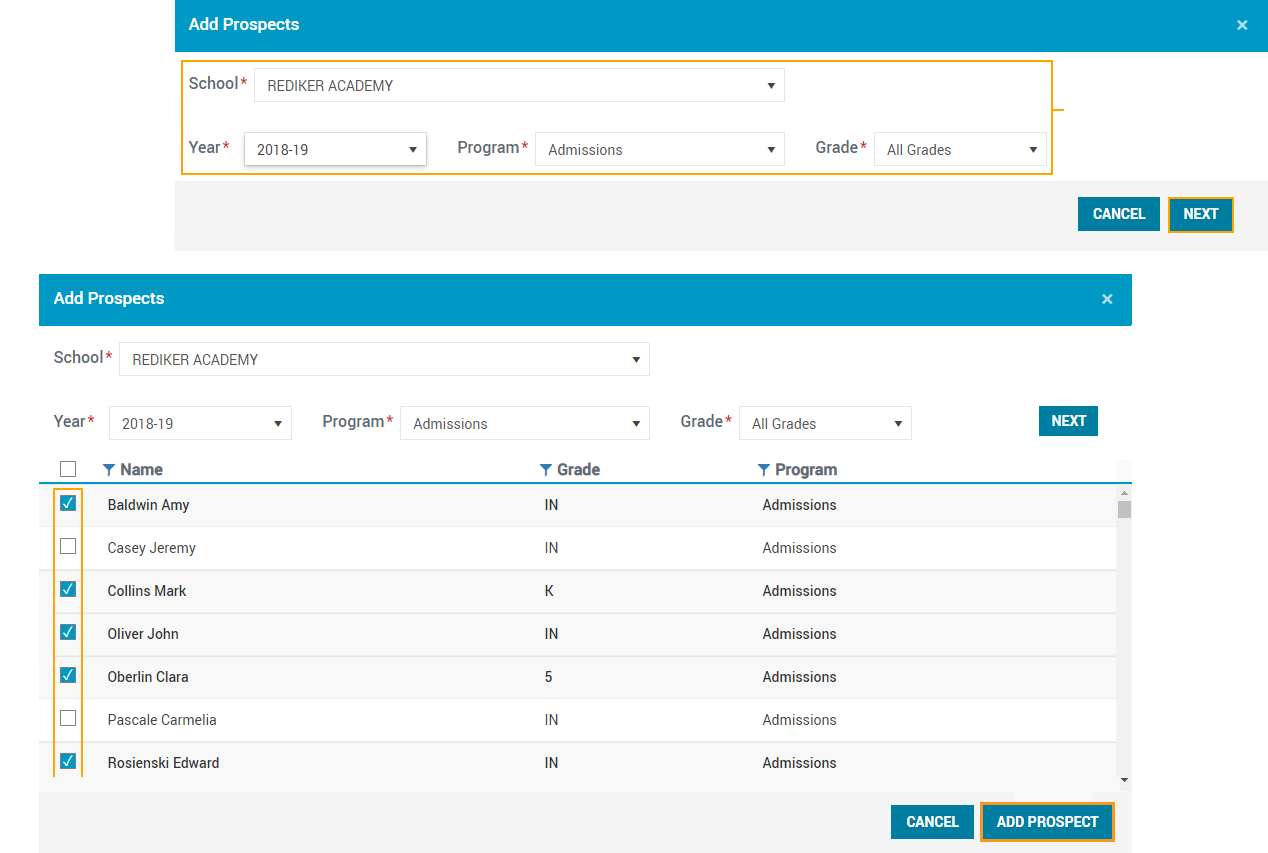Screen dimensions: 1268x853
Task: Click Cancel in the lower dialog
Action: [x=932, y=822]
